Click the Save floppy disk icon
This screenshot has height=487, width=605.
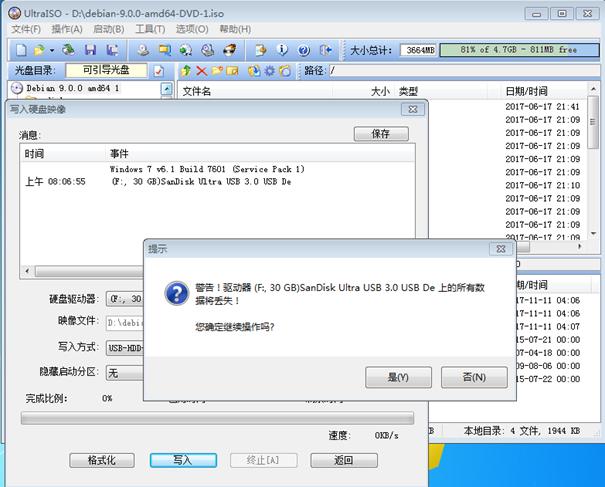coord(90,50)
